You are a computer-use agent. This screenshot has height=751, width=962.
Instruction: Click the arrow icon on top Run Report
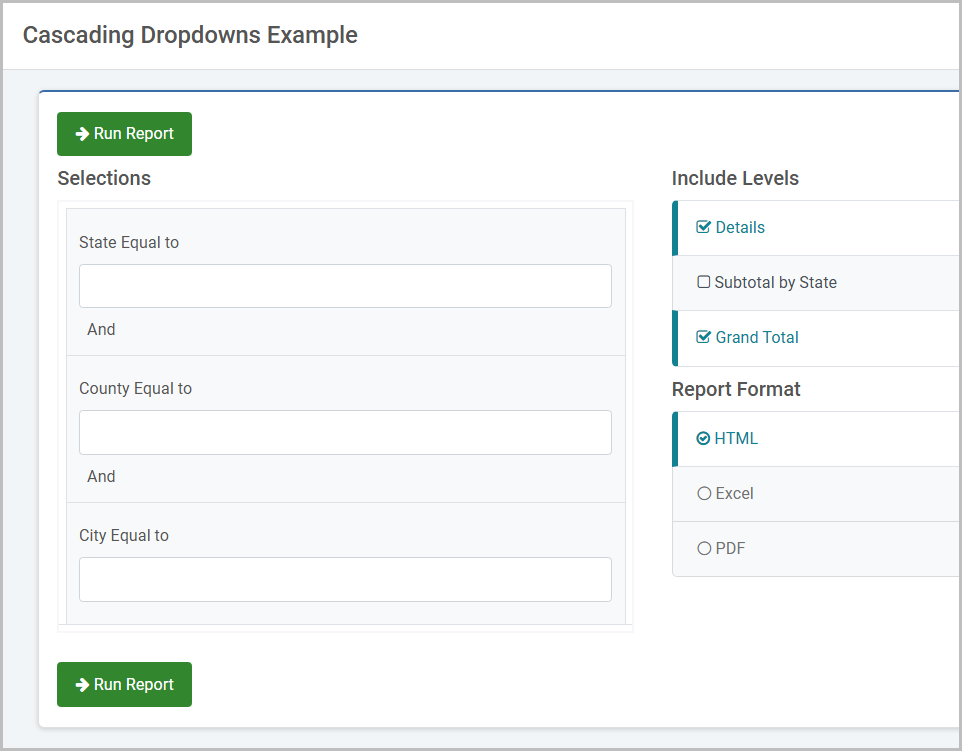(x=82, y=134)
